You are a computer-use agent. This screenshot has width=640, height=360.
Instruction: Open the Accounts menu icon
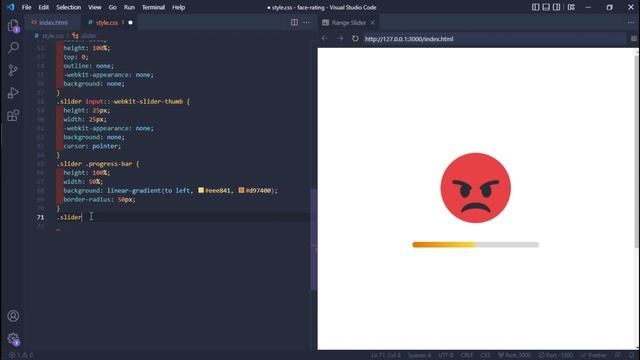tap(13, 316)
